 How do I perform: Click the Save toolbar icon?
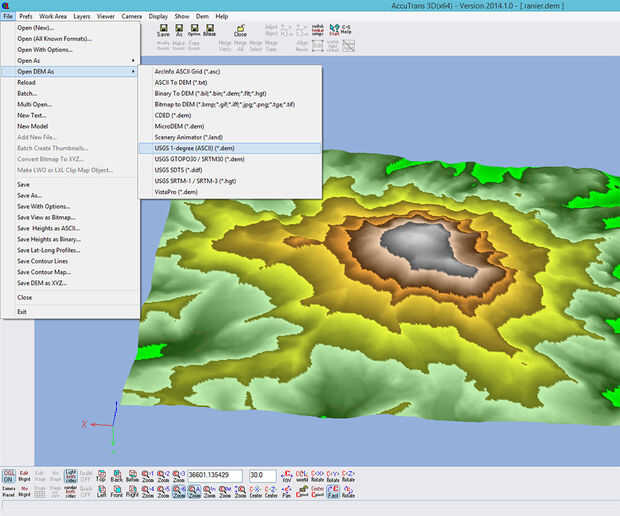coord(163,33)
